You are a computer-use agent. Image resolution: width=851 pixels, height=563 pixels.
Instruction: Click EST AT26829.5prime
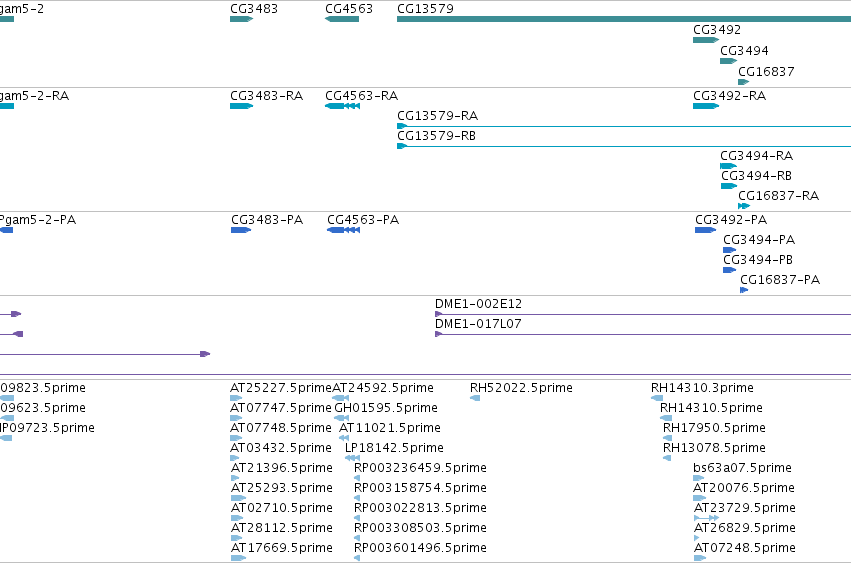(745, 529)
